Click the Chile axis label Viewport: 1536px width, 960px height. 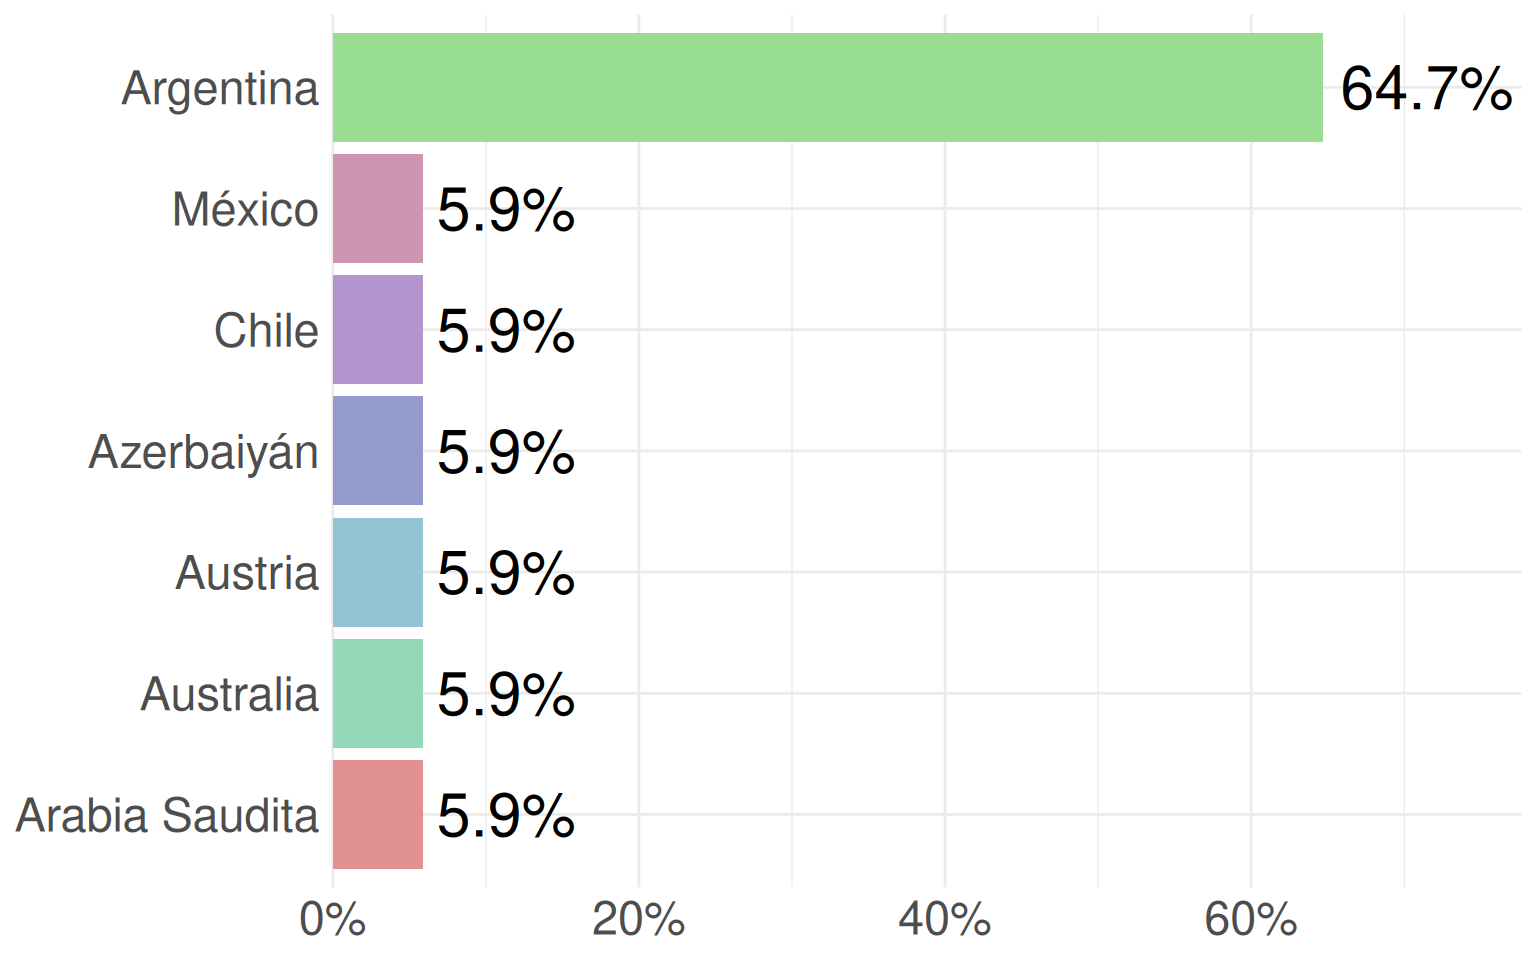coord(266,331)
